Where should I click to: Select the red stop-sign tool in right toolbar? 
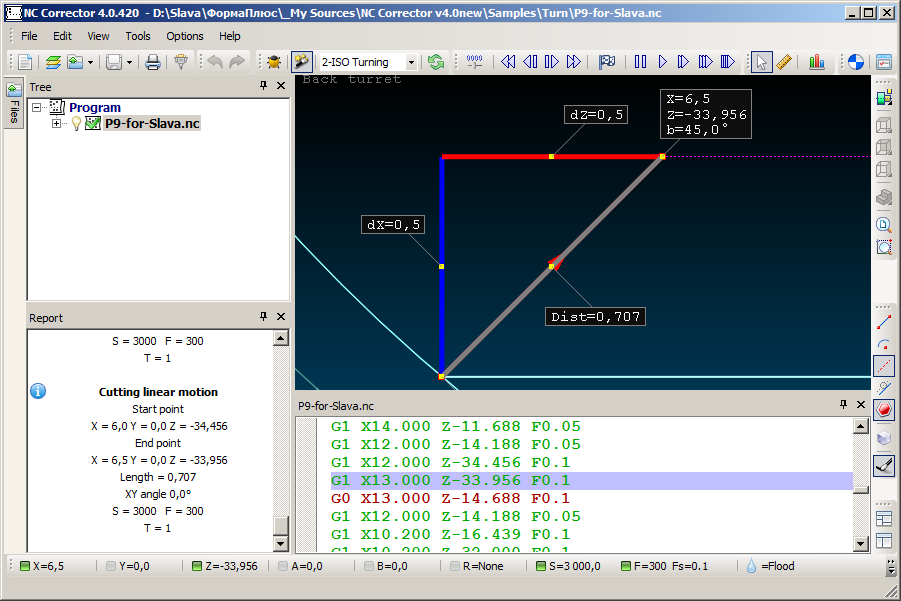884,410
